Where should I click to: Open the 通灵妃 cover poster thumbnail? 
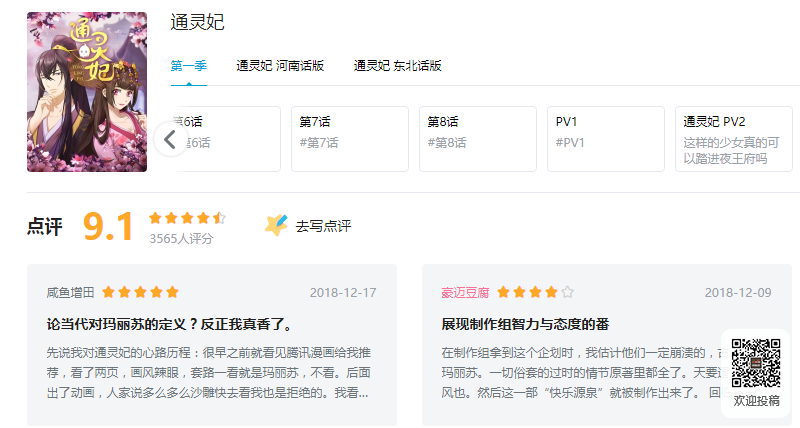87,91
